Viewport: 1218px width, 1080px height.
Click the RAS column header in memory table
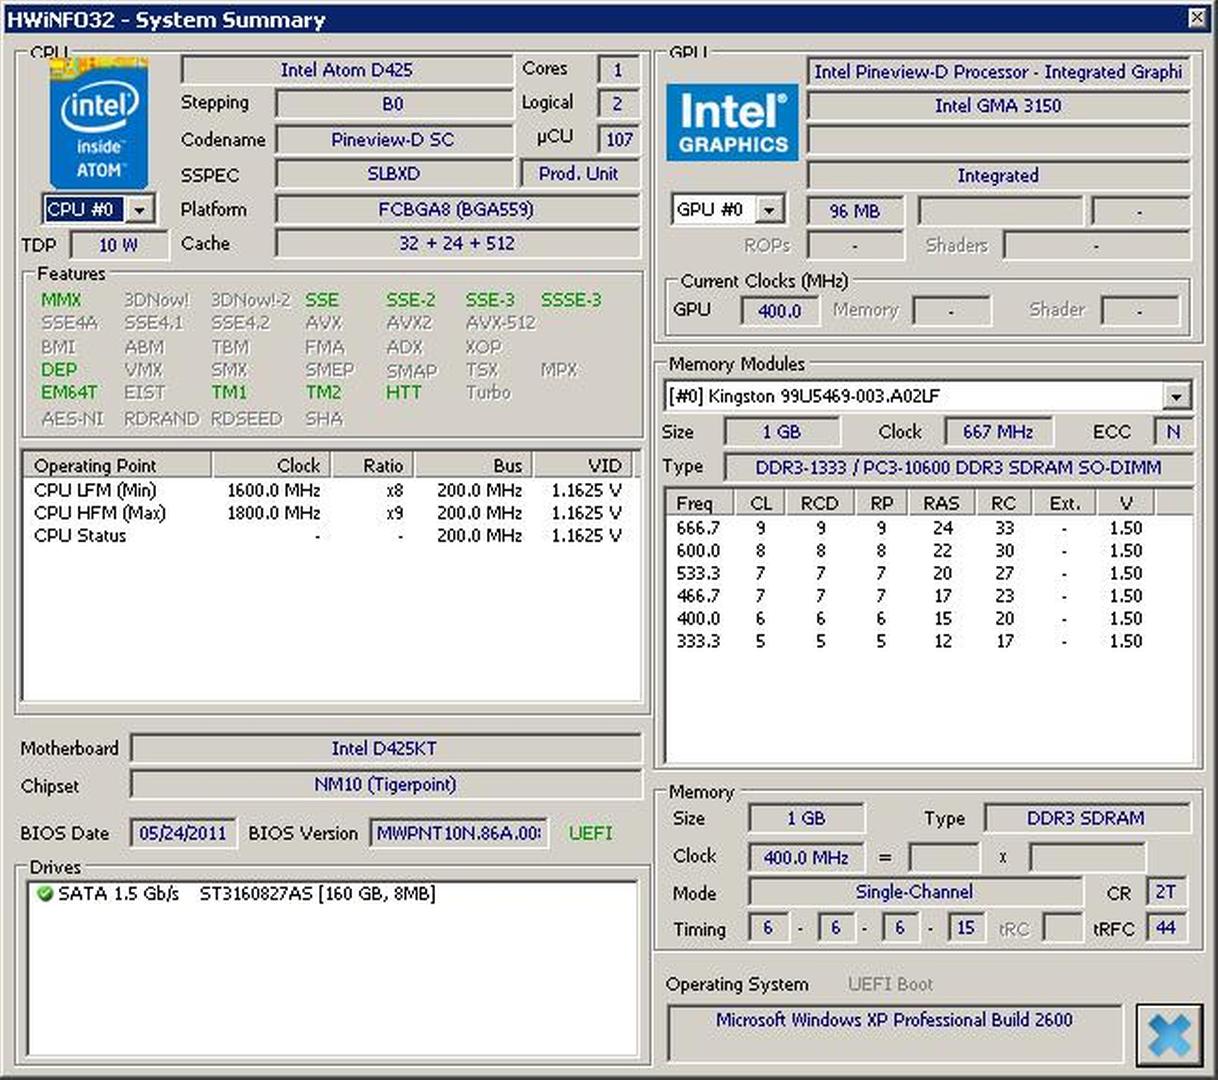point(941,502)
